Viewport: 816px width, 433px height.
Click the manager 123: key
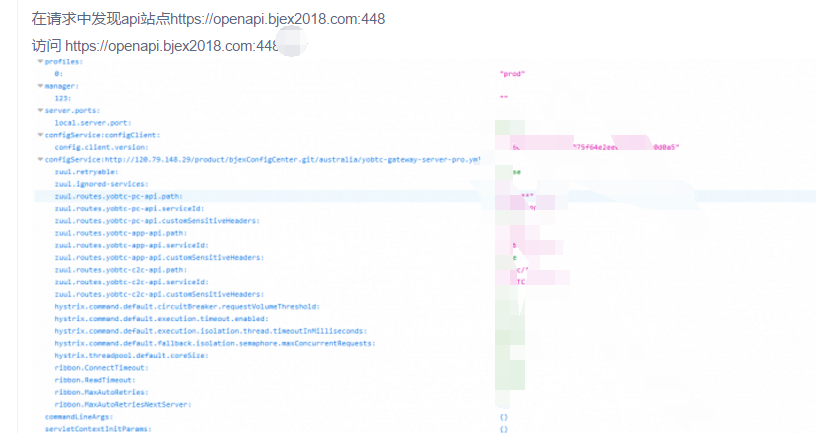[63, 98]
